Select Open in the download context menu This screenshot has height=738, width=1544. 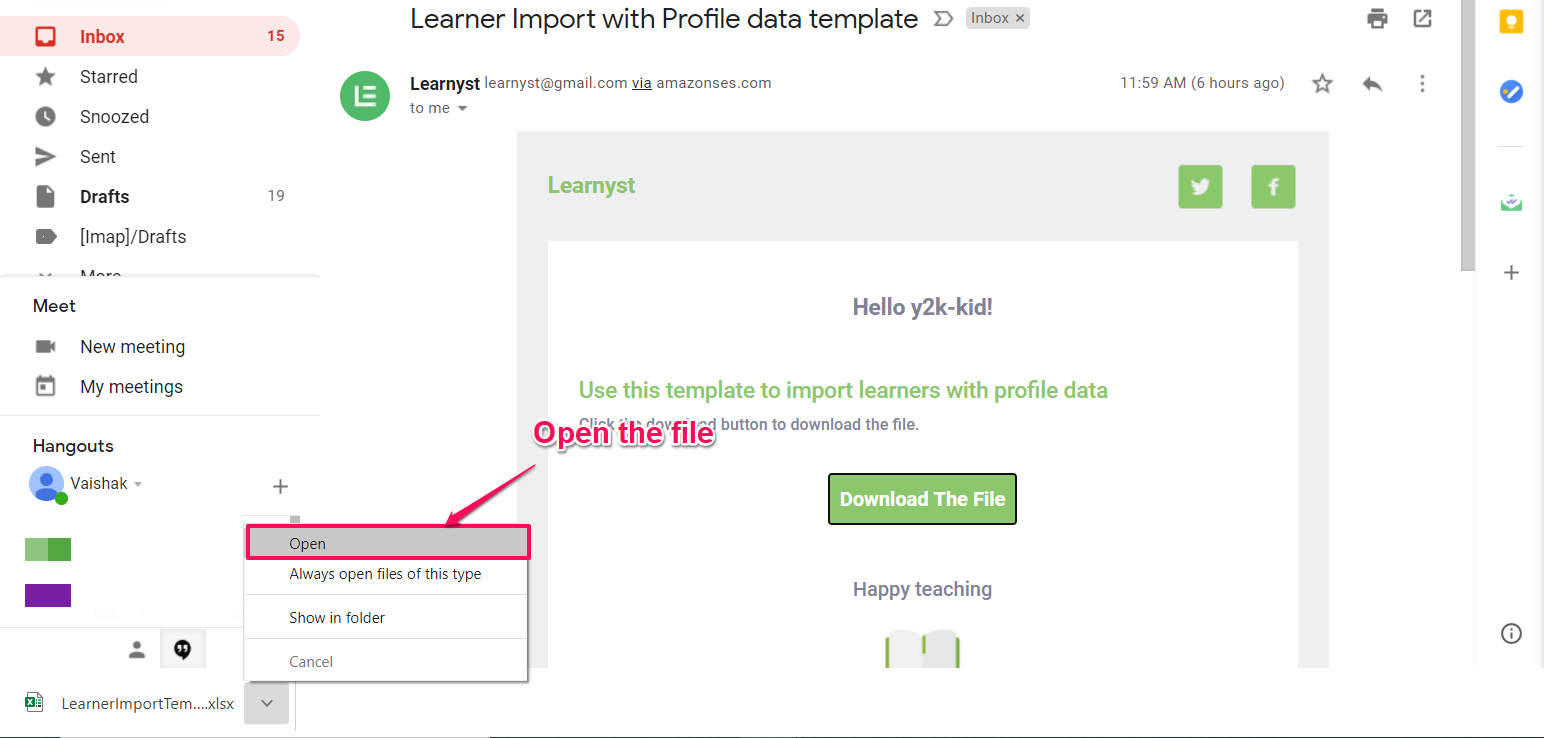click(x=387, y=543)
